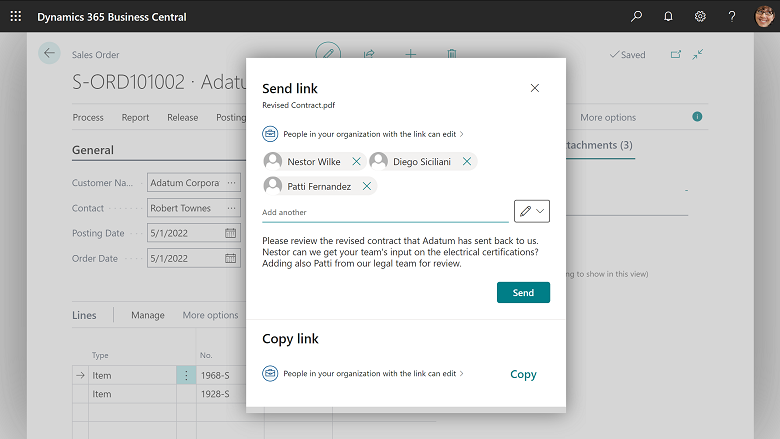Click the trash delete icon on Sales Order
780x439 pixels.
coord(452,53)
